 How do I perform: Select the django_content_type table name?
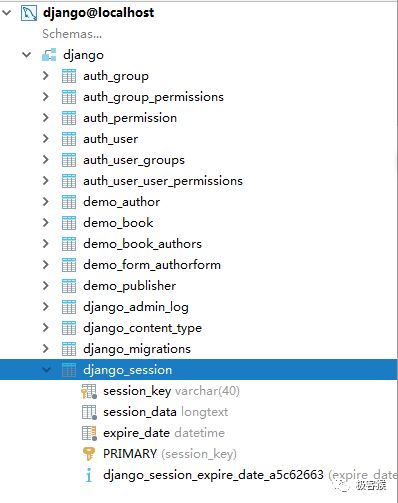(143, 328)
